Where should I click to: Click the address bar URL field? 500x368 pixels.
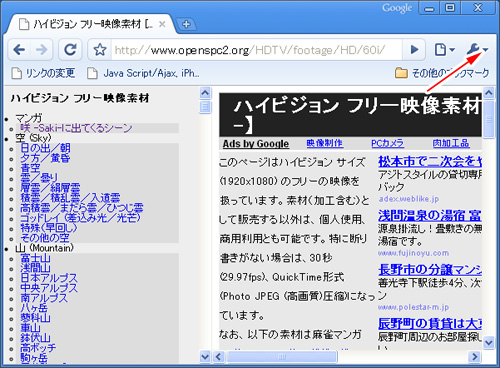(256, 50)
